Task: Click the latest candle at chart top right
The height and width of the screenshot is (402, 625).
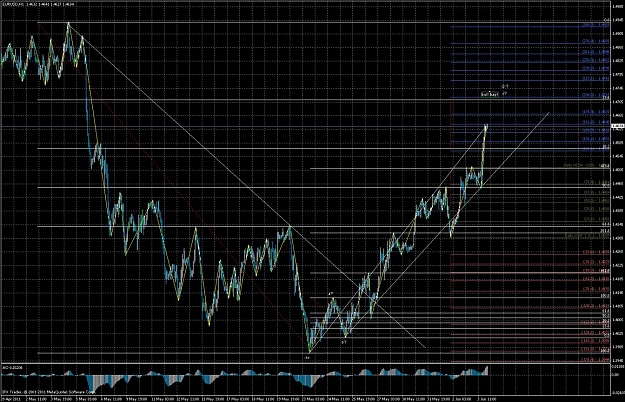Action: click(486, 127)
